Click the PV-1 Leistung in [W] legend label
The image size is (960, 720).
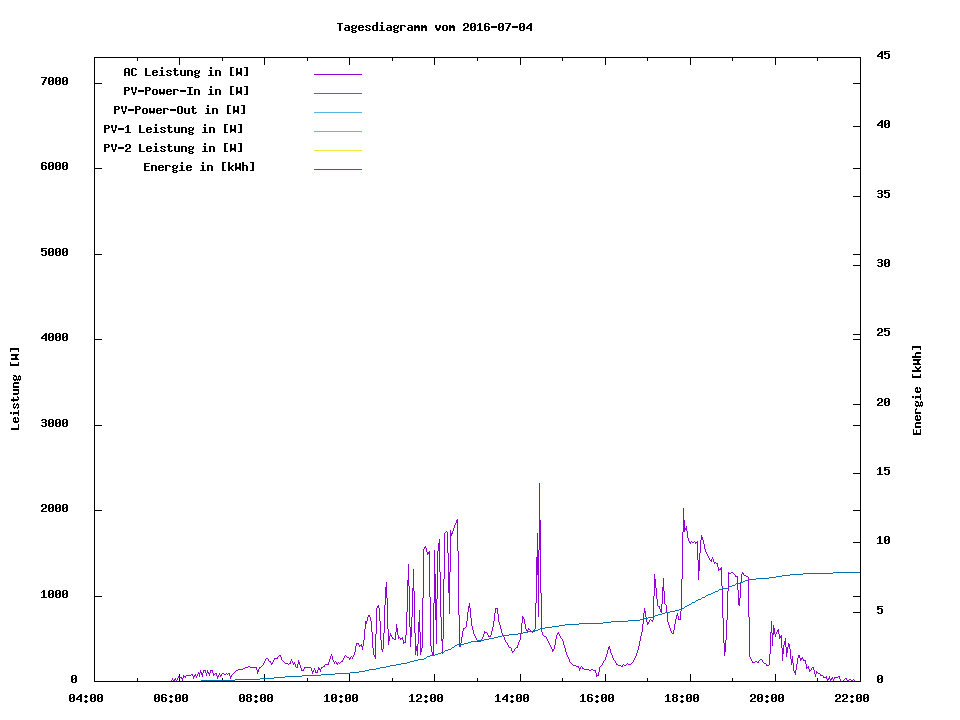[x=173, y=129]
